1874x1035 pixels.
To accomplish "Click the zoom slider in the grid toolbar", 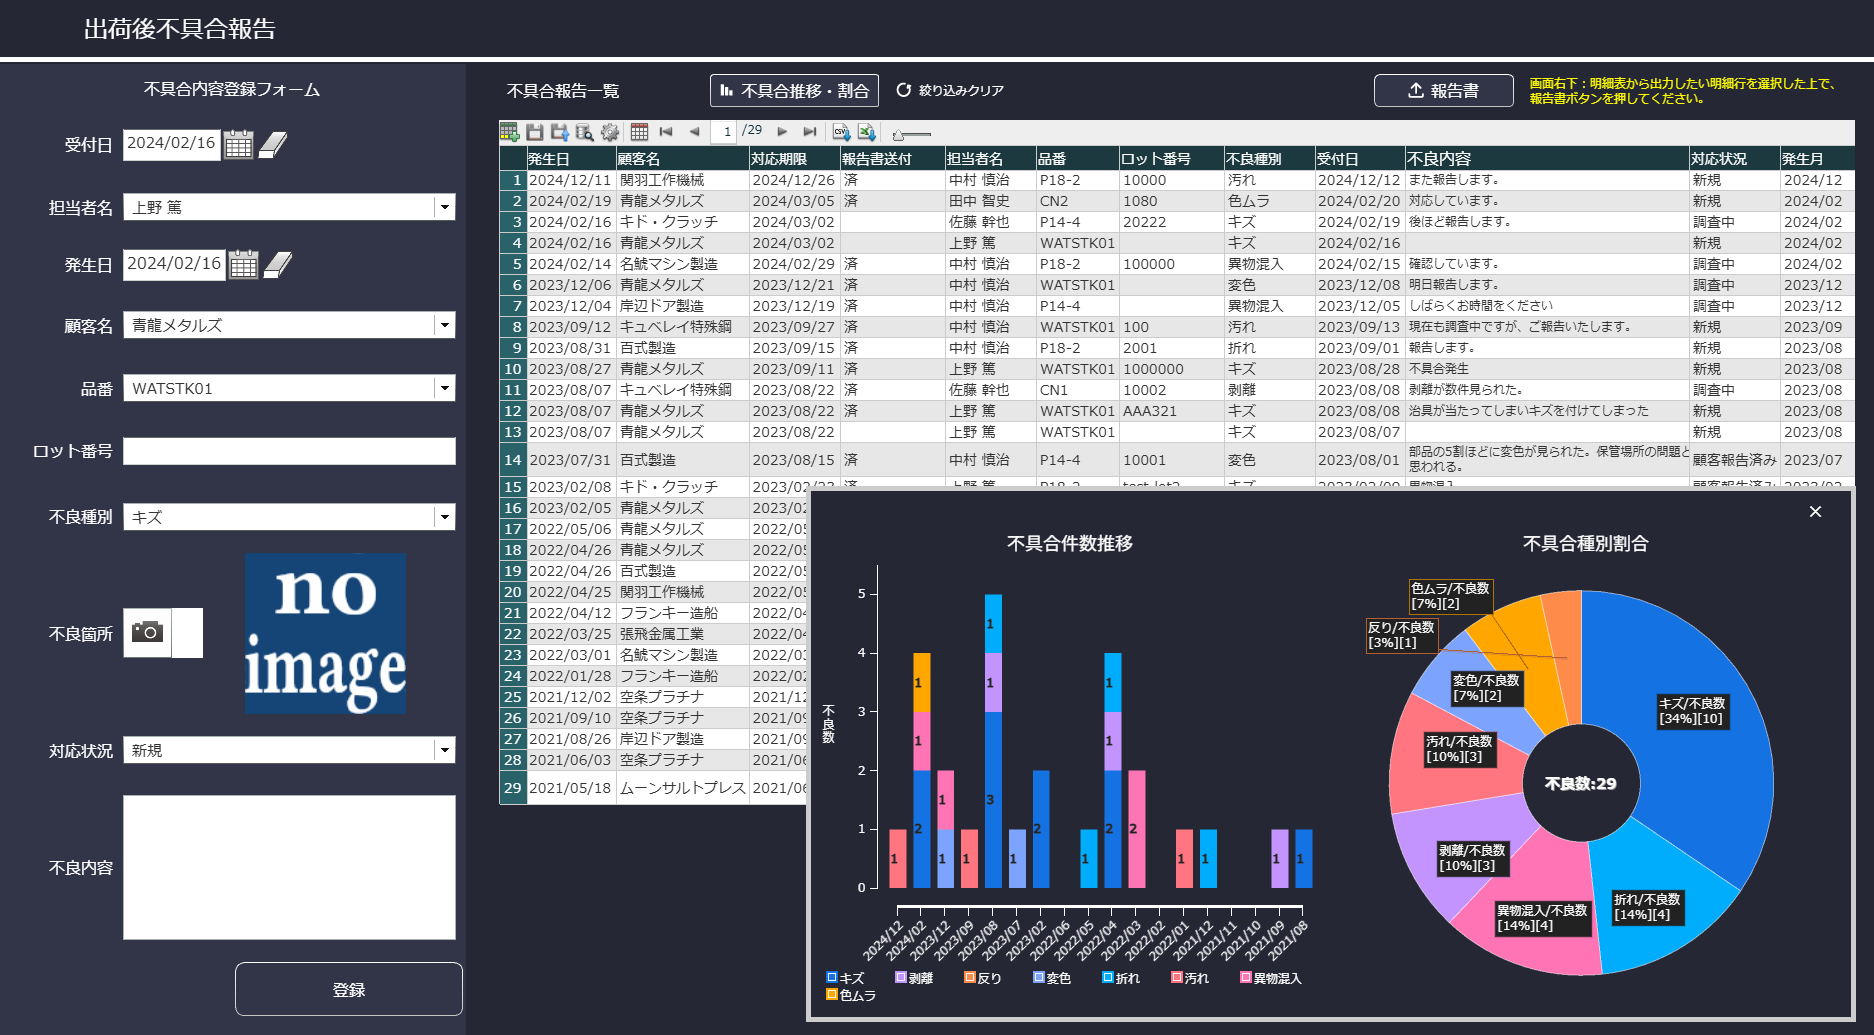I will coord(911,134).
